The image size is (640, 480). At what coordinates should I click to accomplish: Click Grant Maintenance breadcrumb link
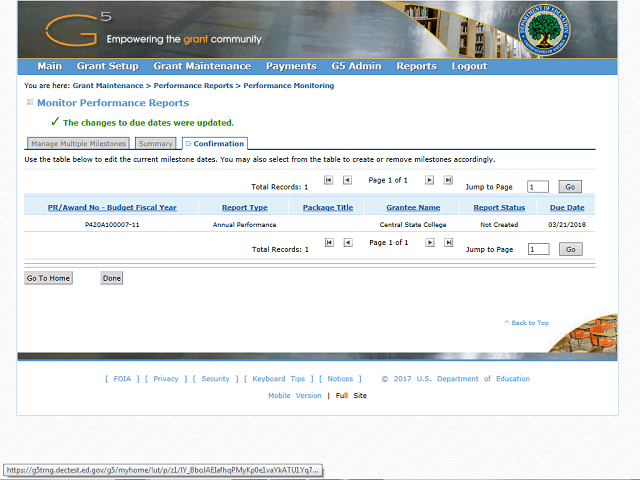[108, 86]
